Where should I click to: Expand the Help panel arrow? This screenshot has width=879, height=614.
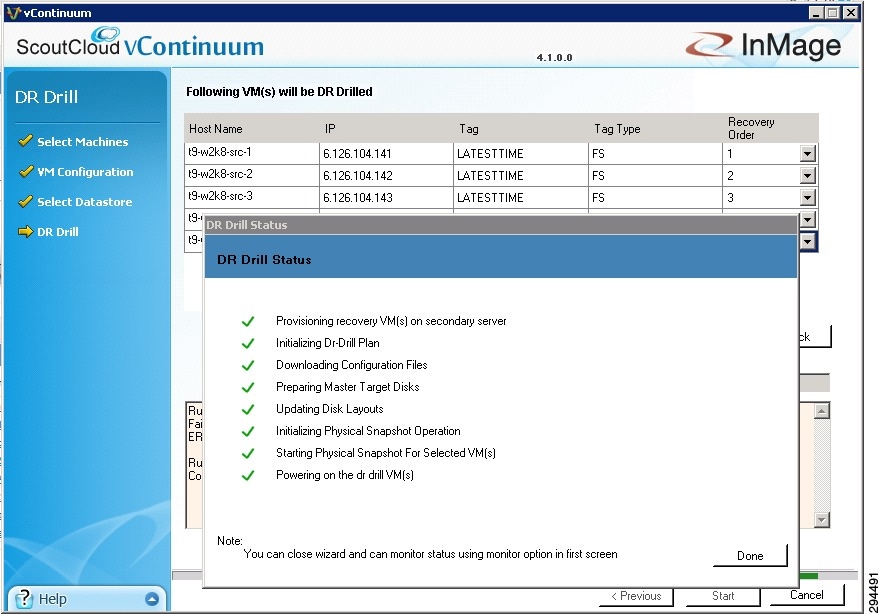[x=152, y=599]
